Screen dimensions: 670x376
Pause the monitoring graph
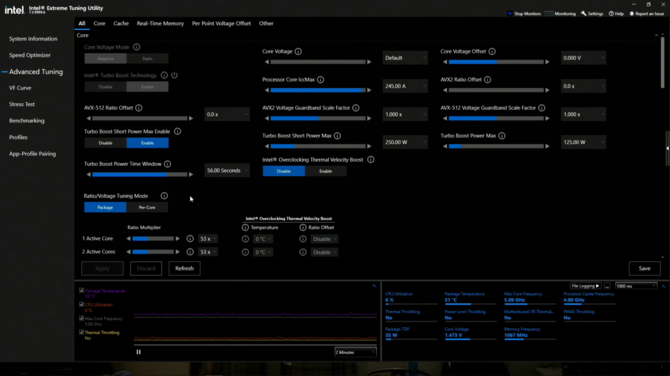(138, 352)
